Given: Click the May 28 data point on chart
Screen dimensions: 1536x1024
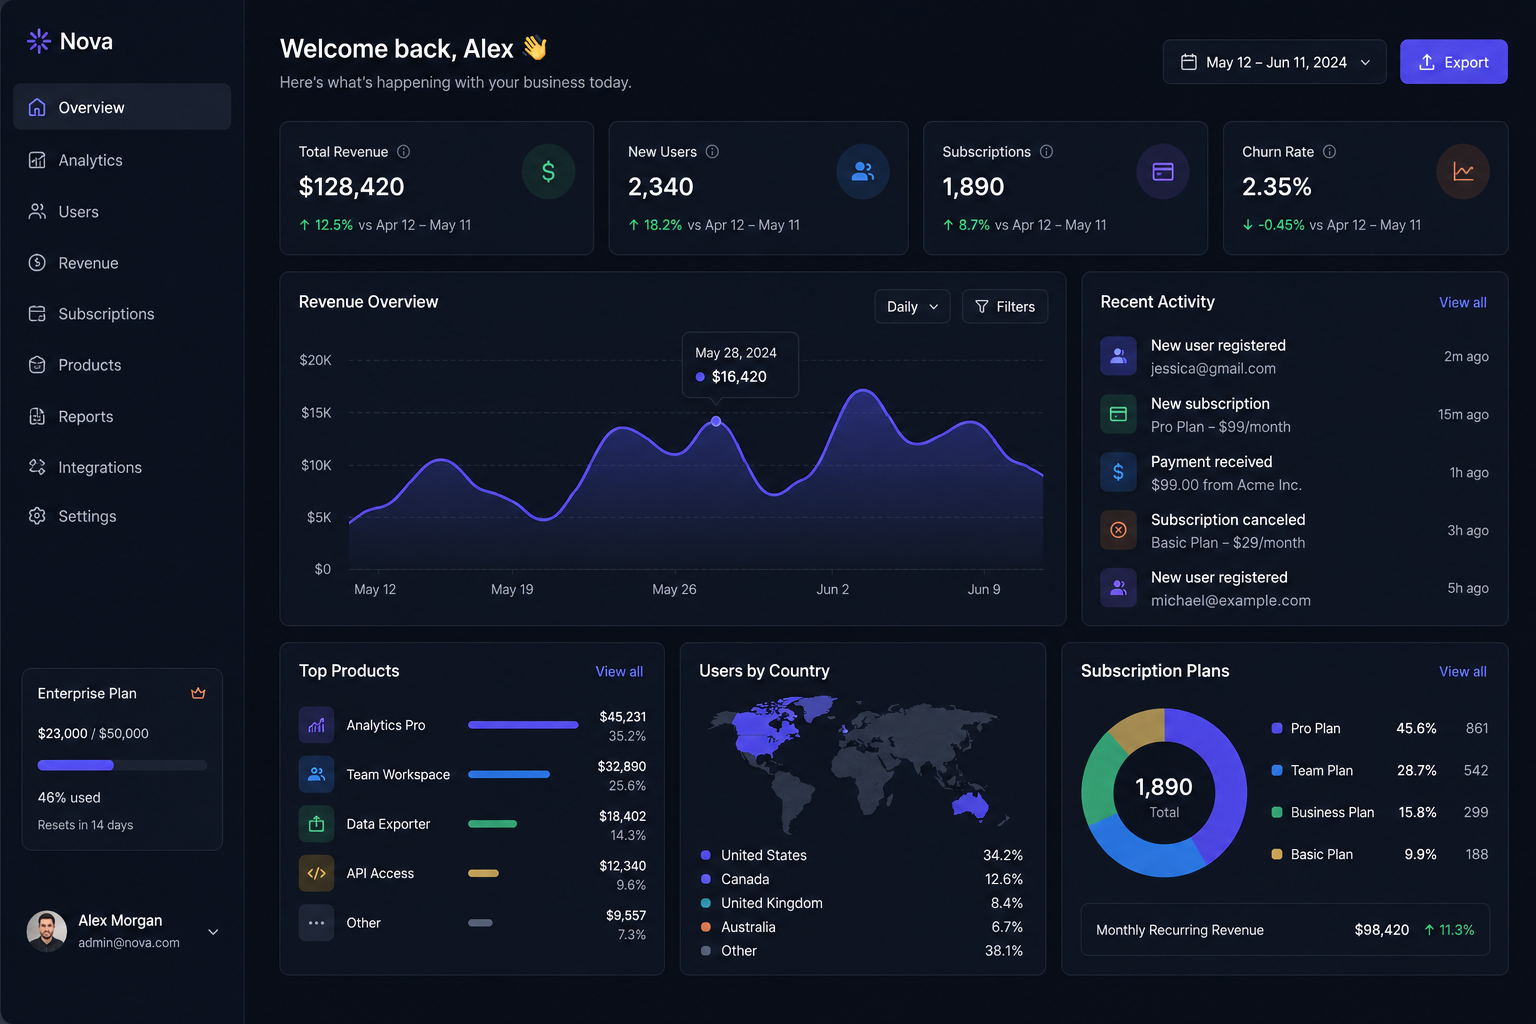Looking at the screenshot, I should tap(716, 422).
